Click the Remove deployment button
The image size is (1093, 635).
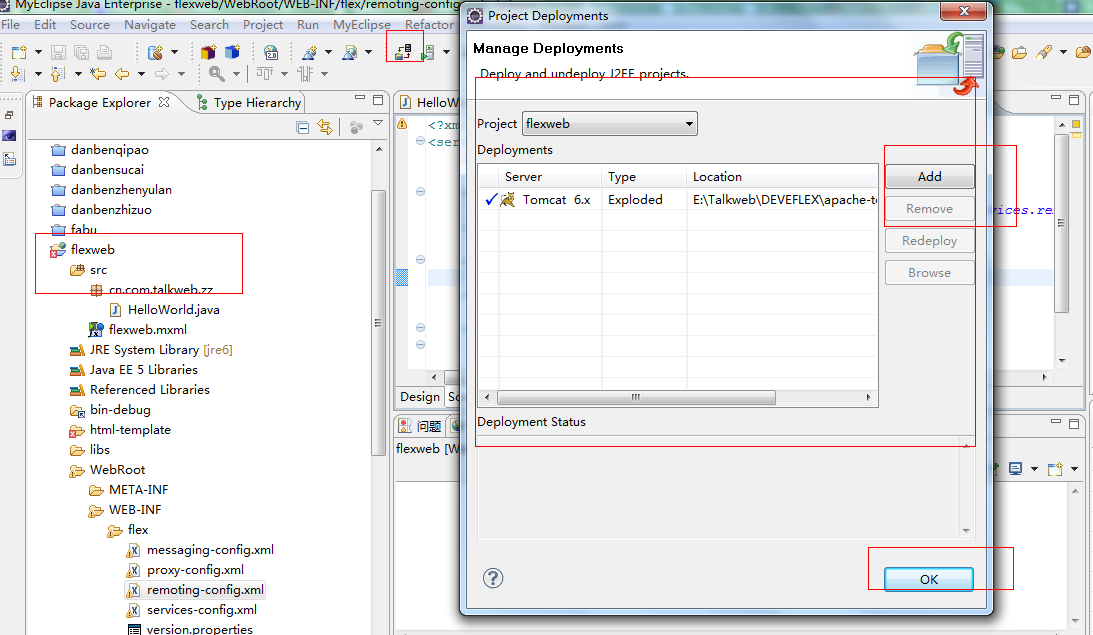click(929, 209)
